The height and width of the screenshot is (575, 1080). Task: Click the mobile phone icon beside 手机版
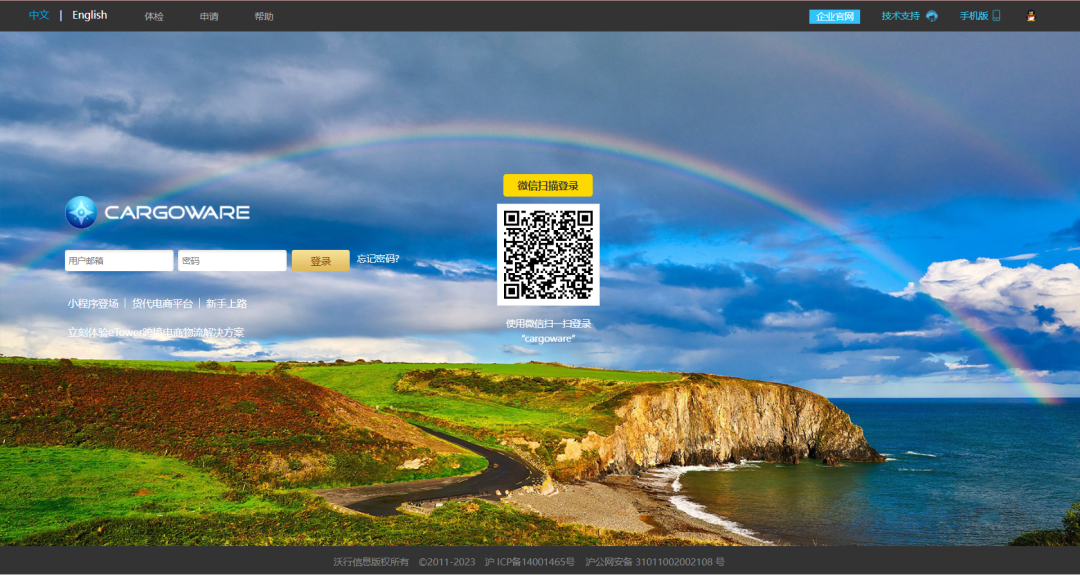pos(996,16)
